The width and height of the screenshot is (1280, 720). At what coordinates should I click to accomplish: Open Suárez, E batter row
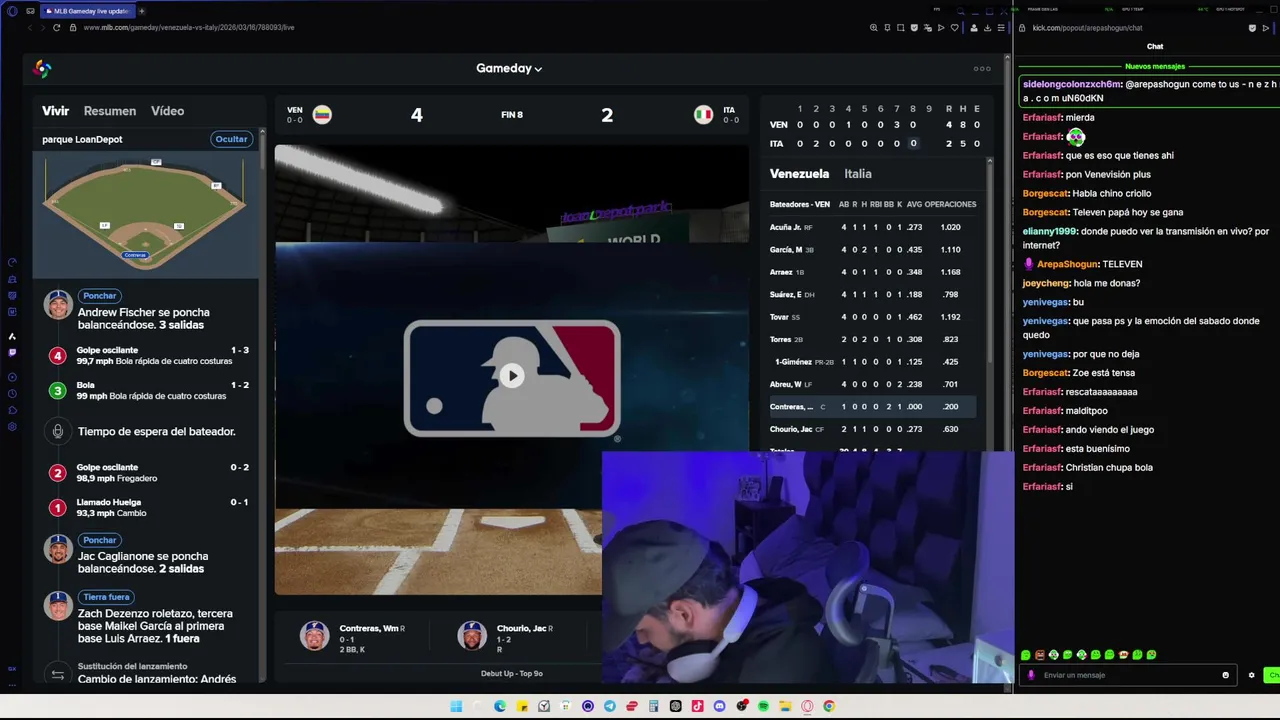click(x=872, y=294)
